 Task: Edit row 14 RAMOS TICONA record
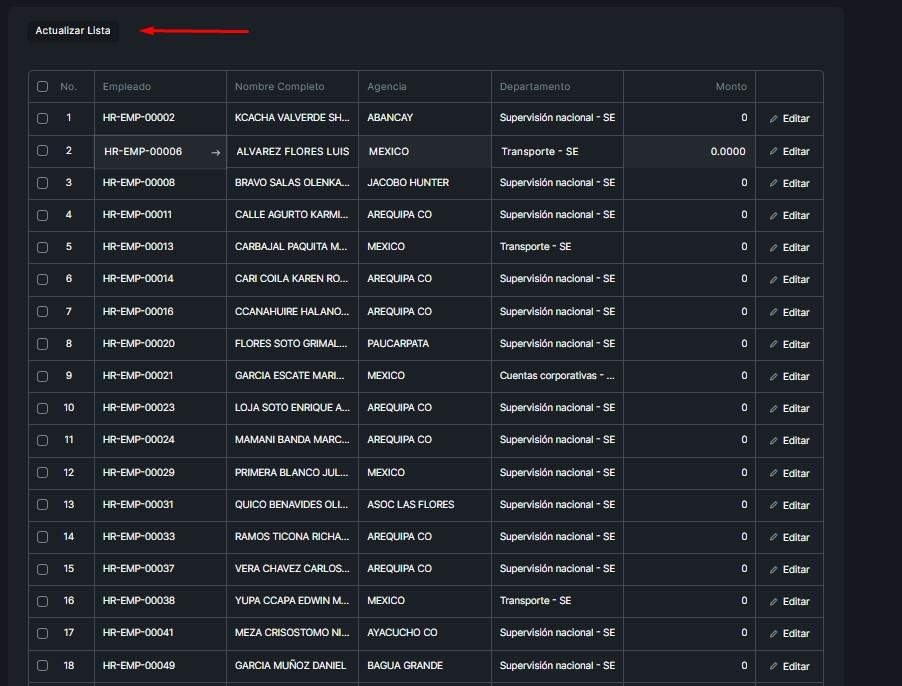point(789,538)
